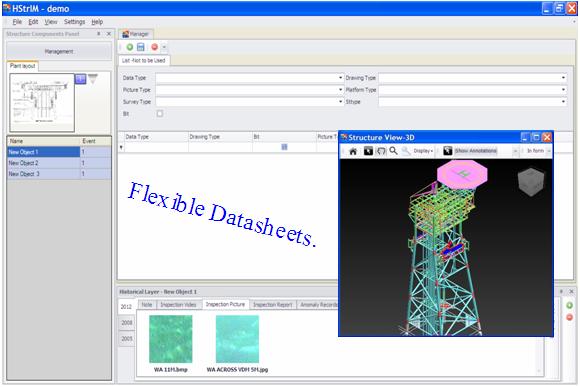Click the green add icon in Historical Layer

pos(570,305)
